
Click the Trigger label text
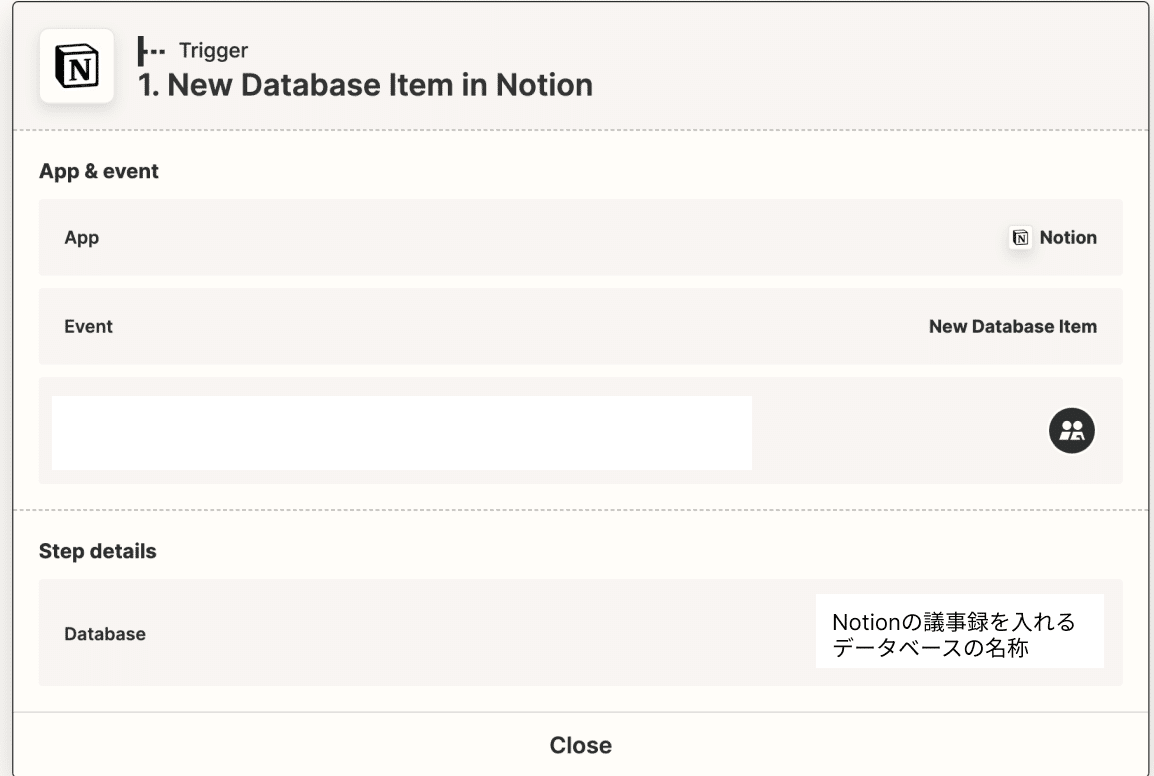[213, 50]
